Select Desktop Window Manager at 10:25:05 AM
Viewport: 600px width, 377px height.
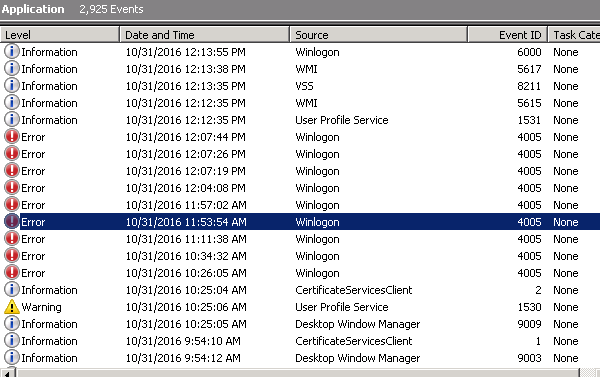click(x=357, y=324)
